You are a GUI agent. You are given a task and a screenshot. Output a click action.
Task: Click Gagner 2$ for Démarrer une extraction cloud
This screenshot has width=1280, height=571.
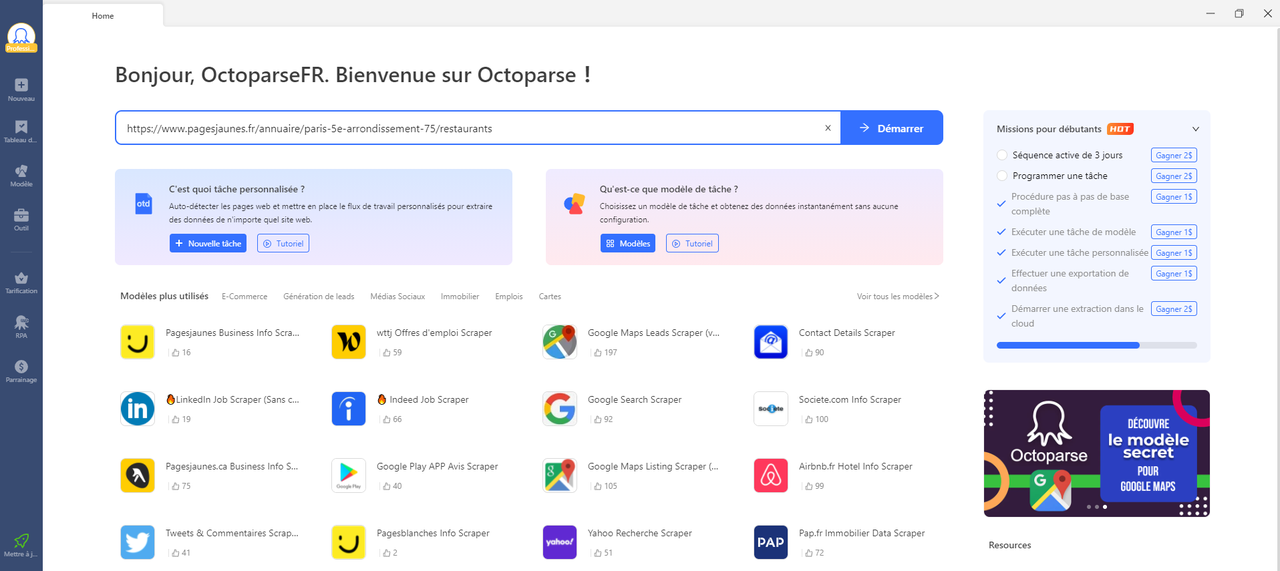1174,309
